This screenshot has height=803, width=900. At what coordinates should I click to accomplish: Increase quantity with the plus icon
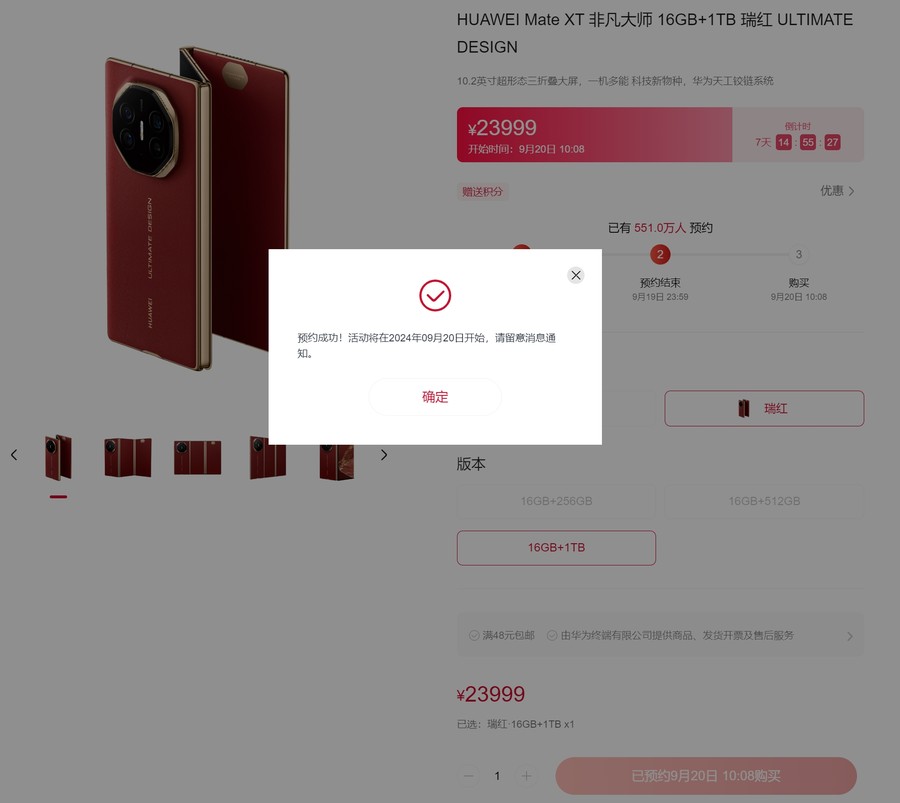[526, 776]
